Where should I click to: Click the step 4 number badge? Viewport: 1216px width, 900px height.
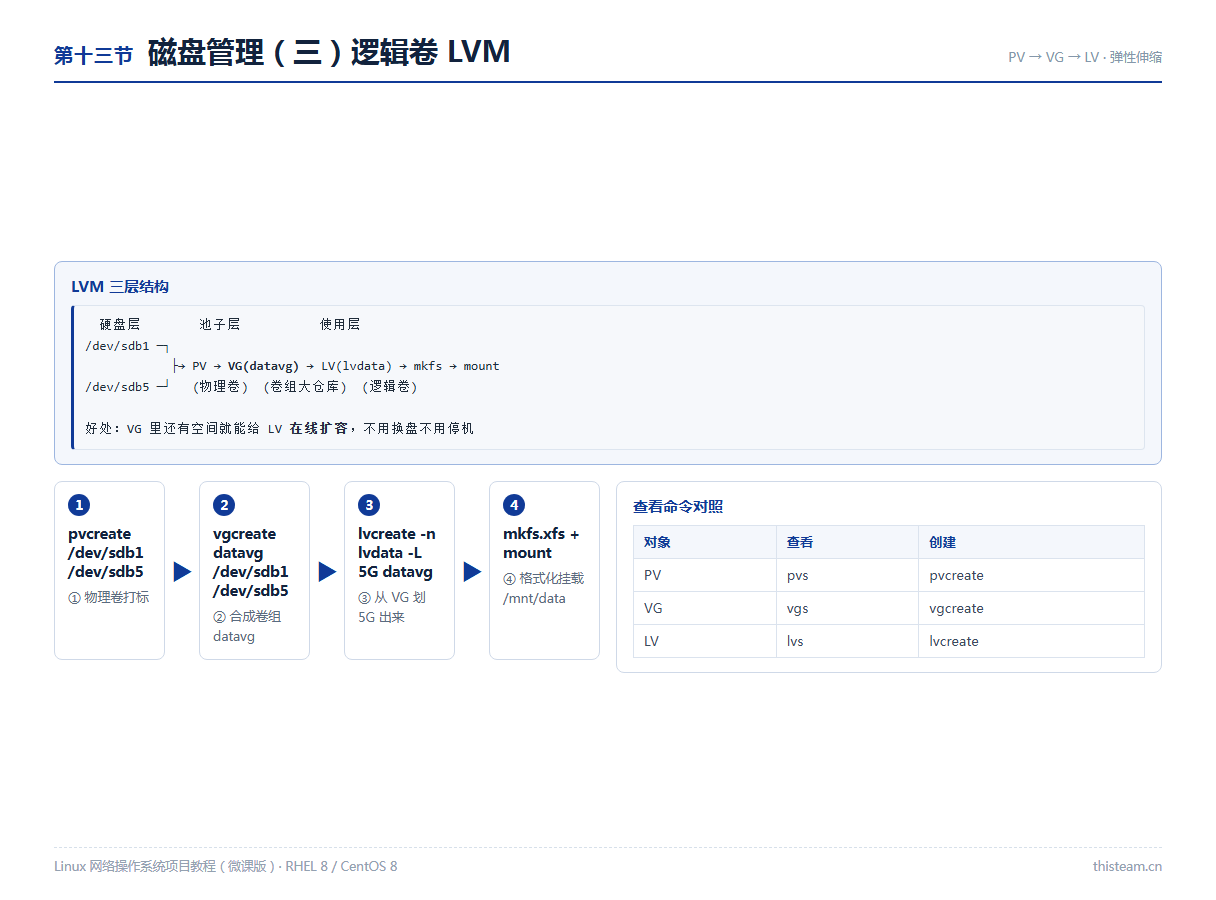pos(514,505)
